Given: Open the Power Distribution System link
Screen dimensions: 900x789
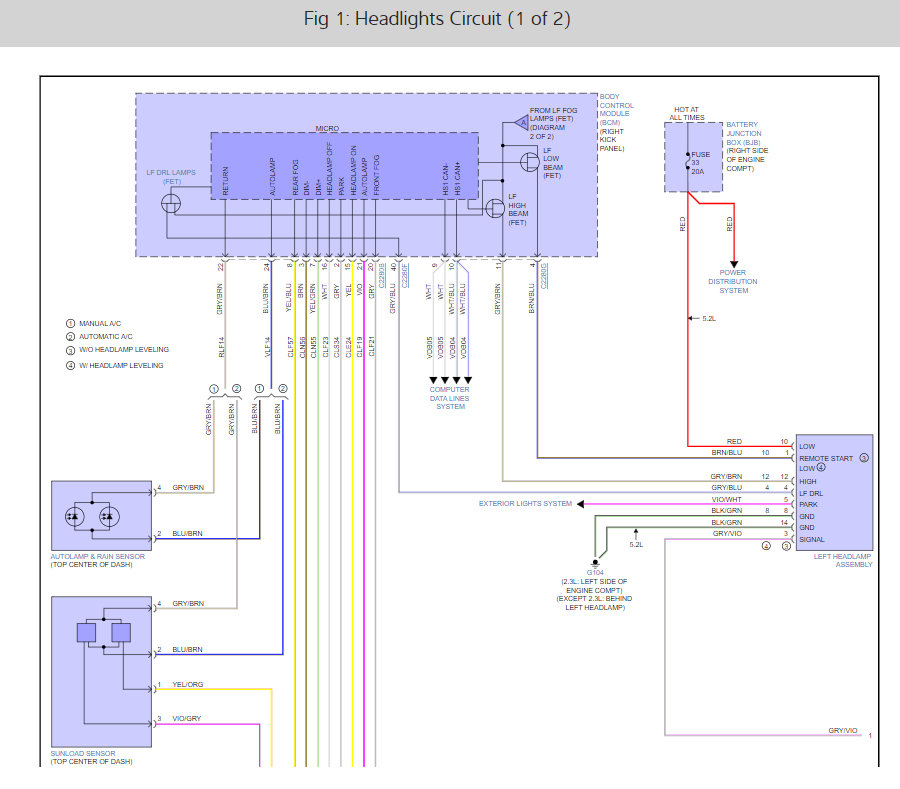Looking at the screenshot, I should click(x=733, y=282).
